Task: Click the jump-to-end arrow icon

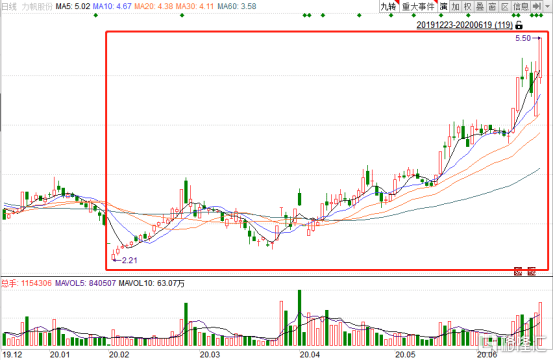Action: (536, 6)
